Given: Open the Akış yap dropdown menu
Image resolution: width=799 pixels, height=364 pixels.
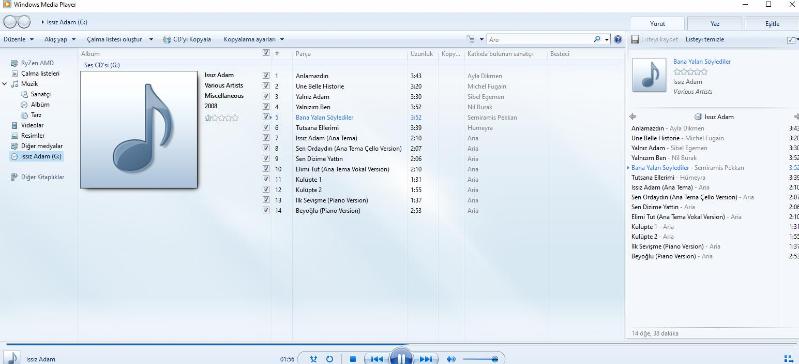Looking at the screenshot, I should pos(60,39).
